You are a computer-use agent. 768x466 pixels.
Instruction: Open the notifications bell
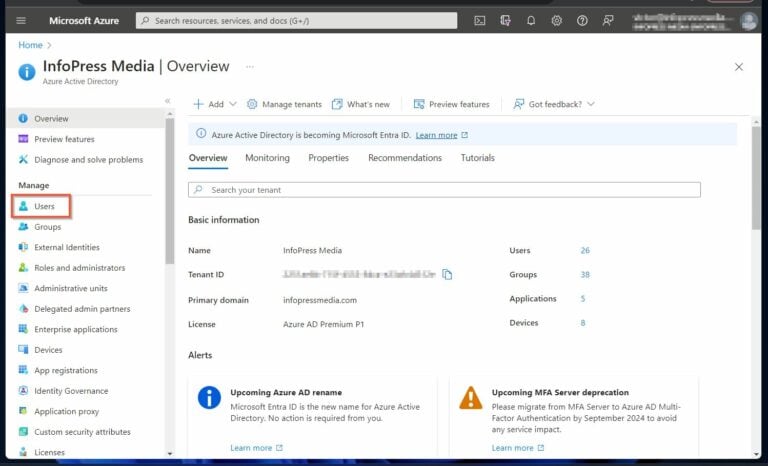tap(531, 21)
